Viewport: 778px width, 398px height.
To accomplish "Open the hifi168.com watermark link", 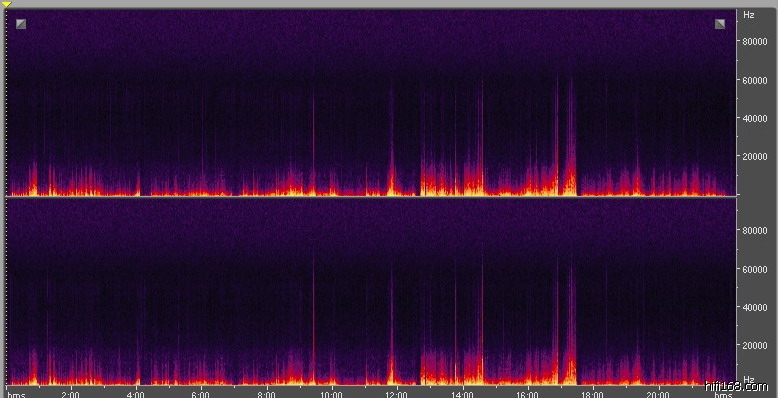I will pyautogui.click(x=736, y=387).
